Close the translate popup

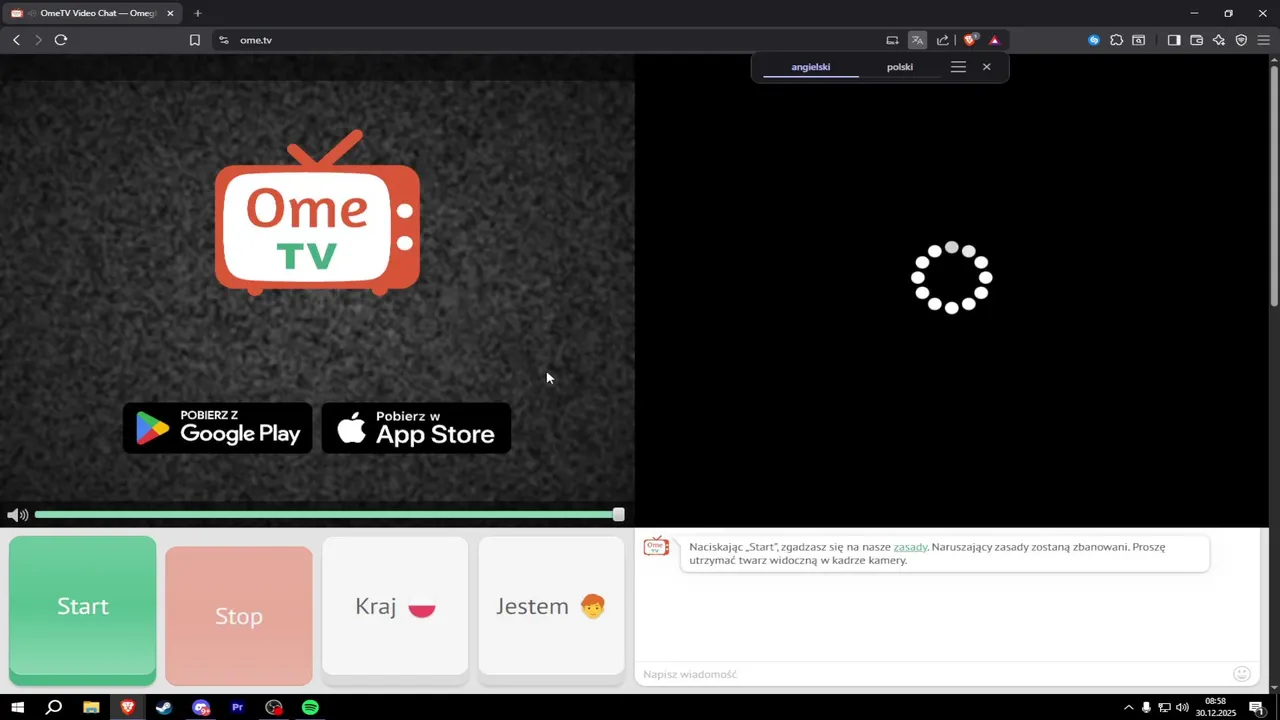point(986,67)
